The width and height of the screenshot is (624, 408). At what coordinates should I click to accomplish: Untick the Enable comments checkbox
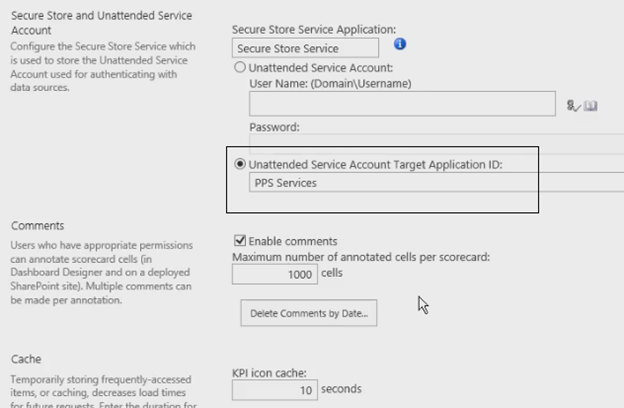[240, 240]
